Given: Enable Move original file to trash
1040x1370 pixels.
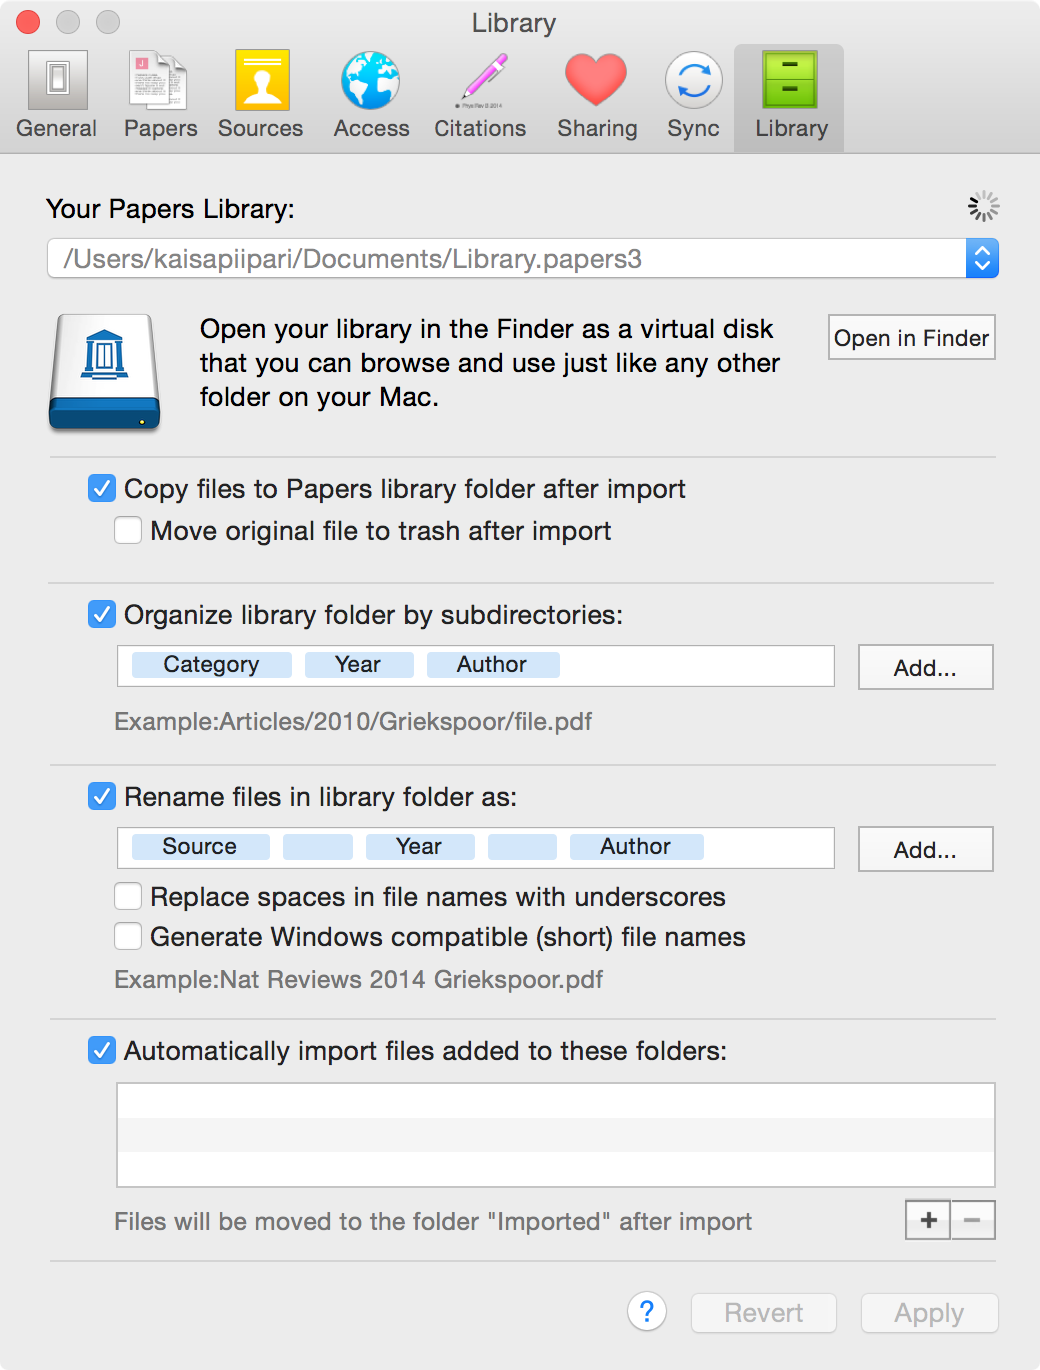Looking at the screenshot, I should [128, 530].
